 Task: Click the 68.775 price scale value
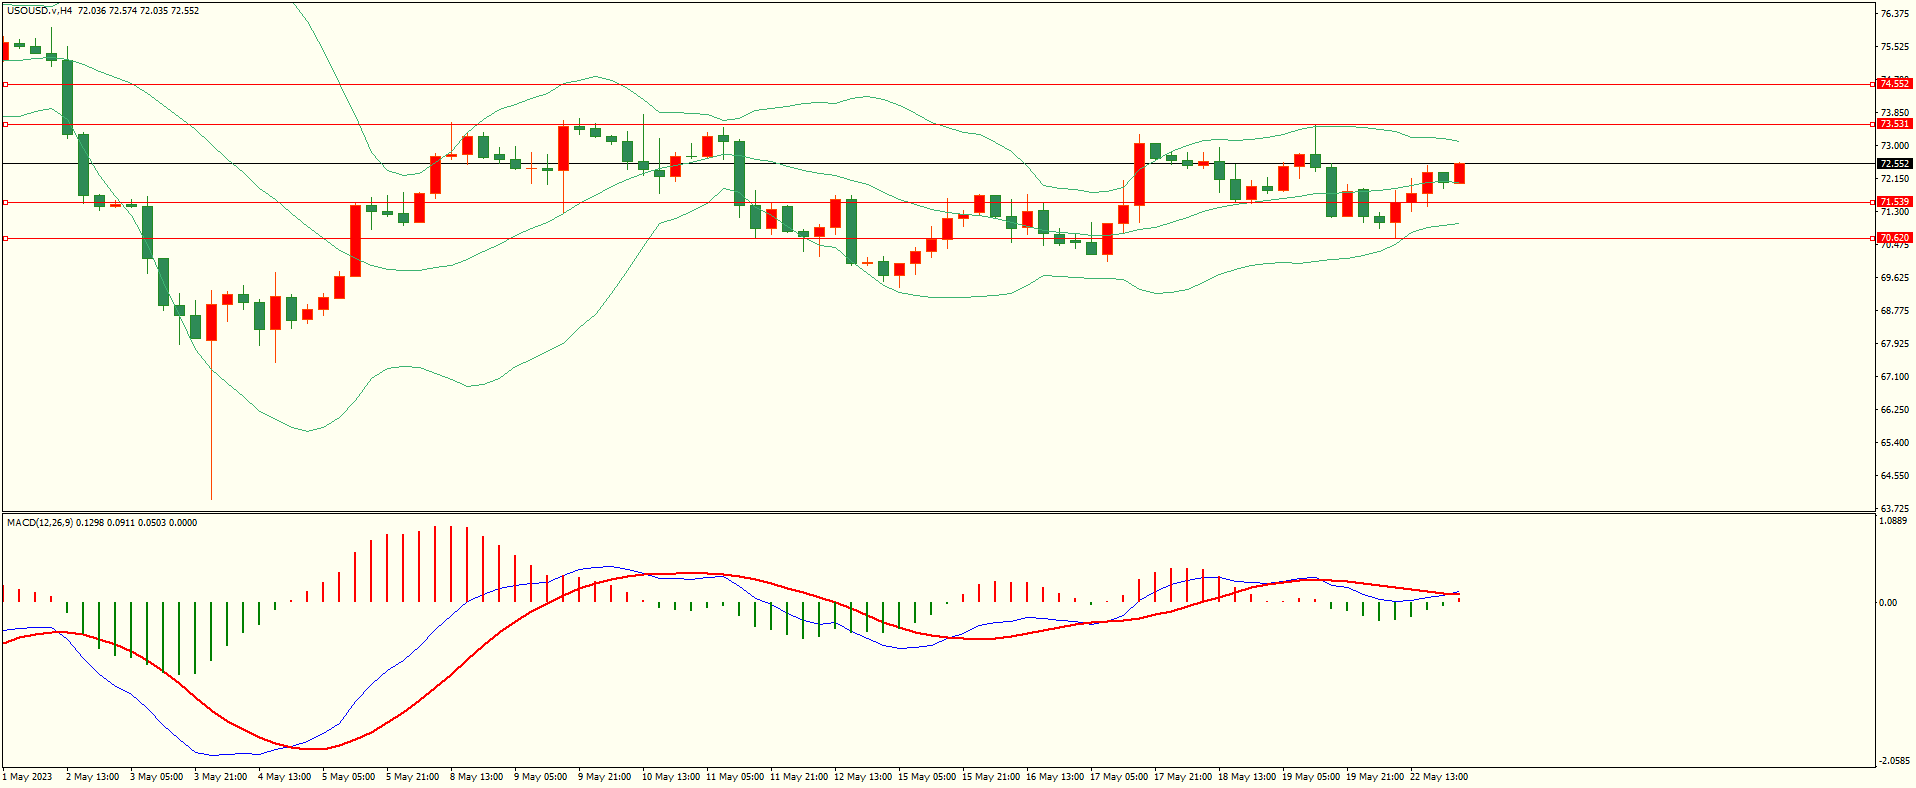coord(1894,311)
